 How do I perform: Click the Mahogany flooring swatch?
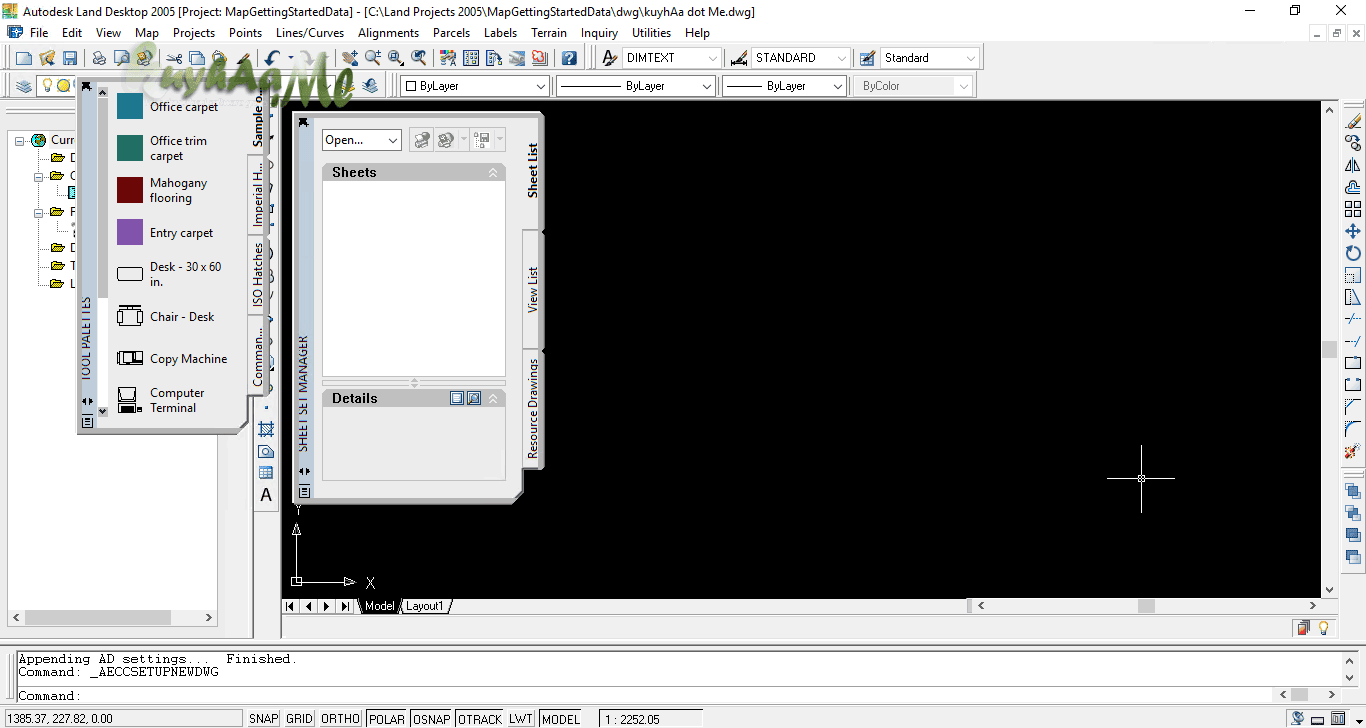pos(130,190)
